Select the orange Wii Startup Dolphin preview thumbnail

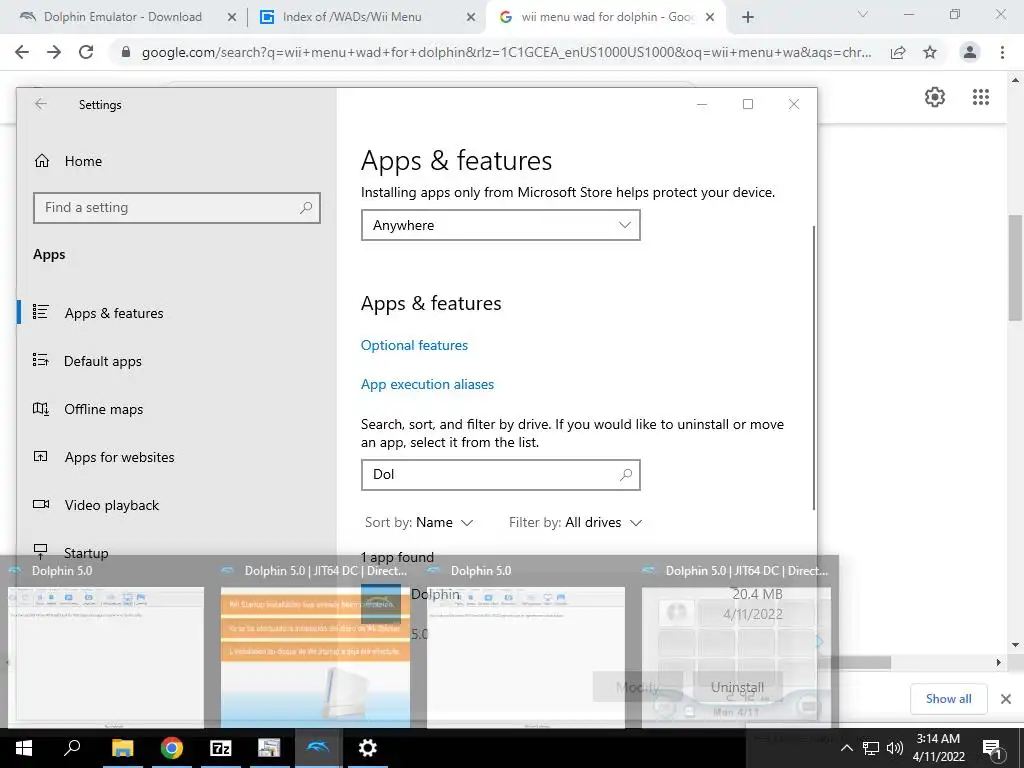315,656
